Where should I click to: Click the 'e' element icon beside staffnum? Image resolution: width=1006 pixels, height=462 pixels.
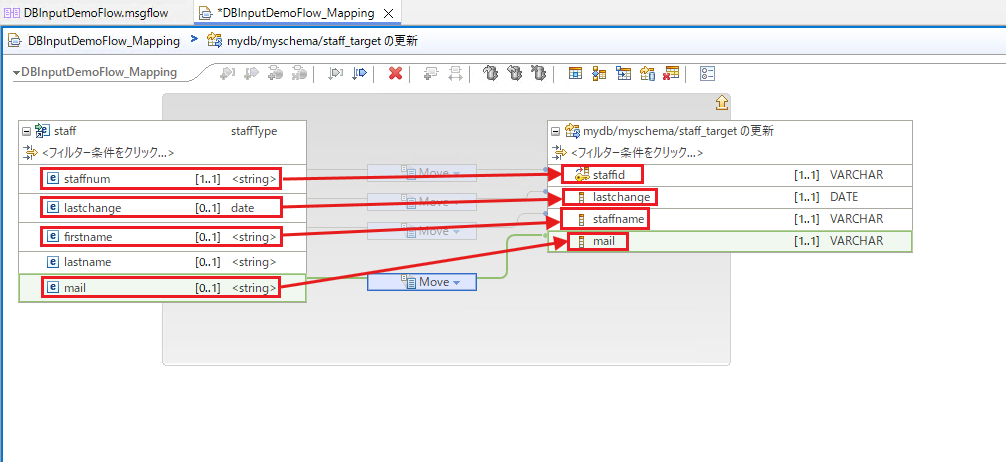pyautogui.click(x=54, y=179)
